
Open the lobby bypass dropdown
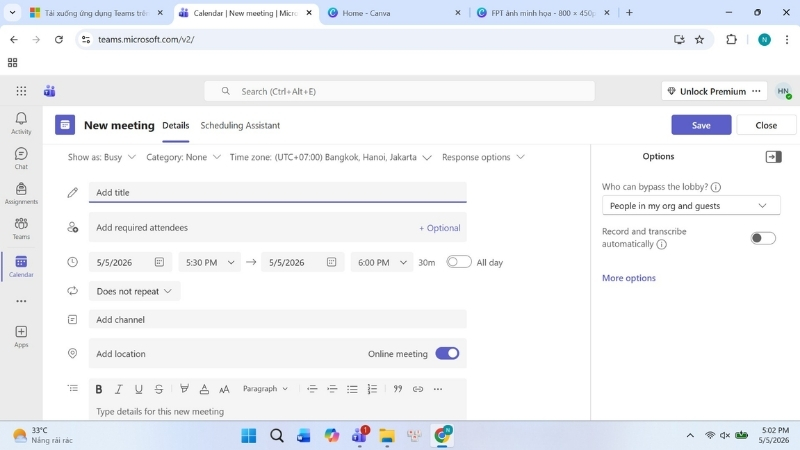691,206
